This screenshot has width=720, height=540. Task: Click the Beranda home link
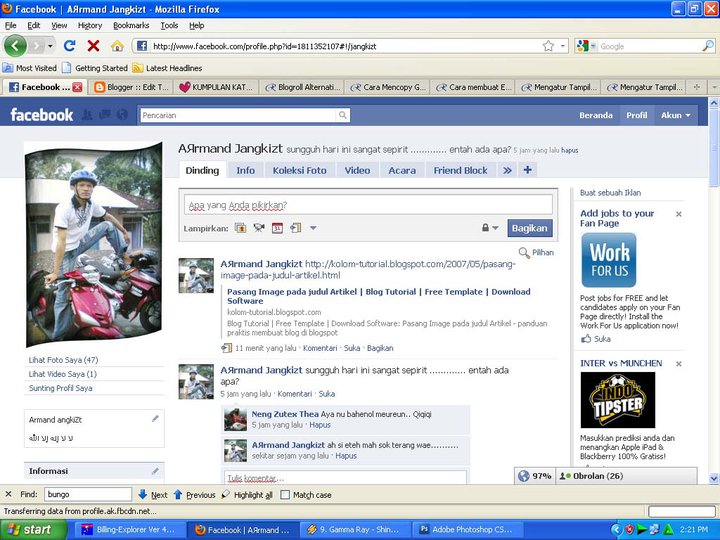coord(596,115)
